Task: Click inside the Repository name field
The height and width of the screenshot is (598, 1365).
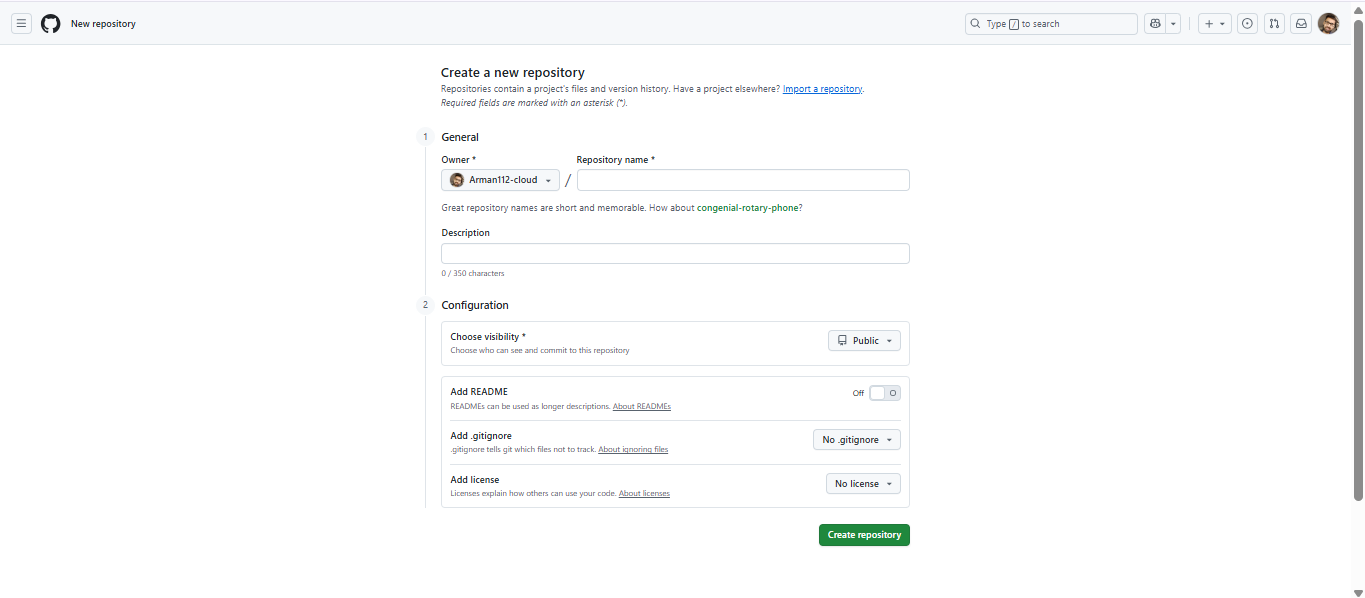Action: pyautogui.click(x=743, y=180)
